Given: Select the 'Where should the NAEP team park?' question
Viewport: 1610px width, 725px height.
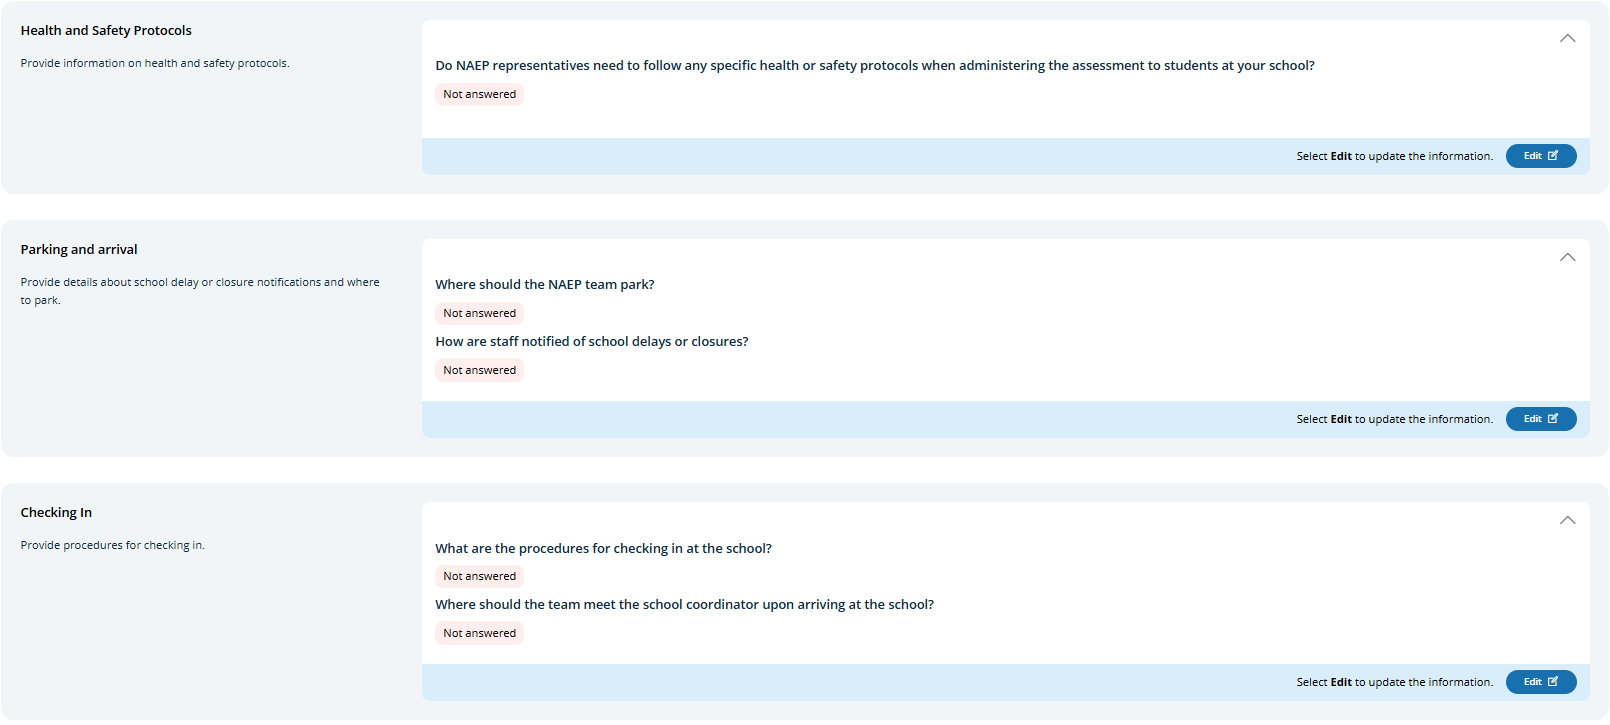Looking at the screenshot, I should 545,285.
